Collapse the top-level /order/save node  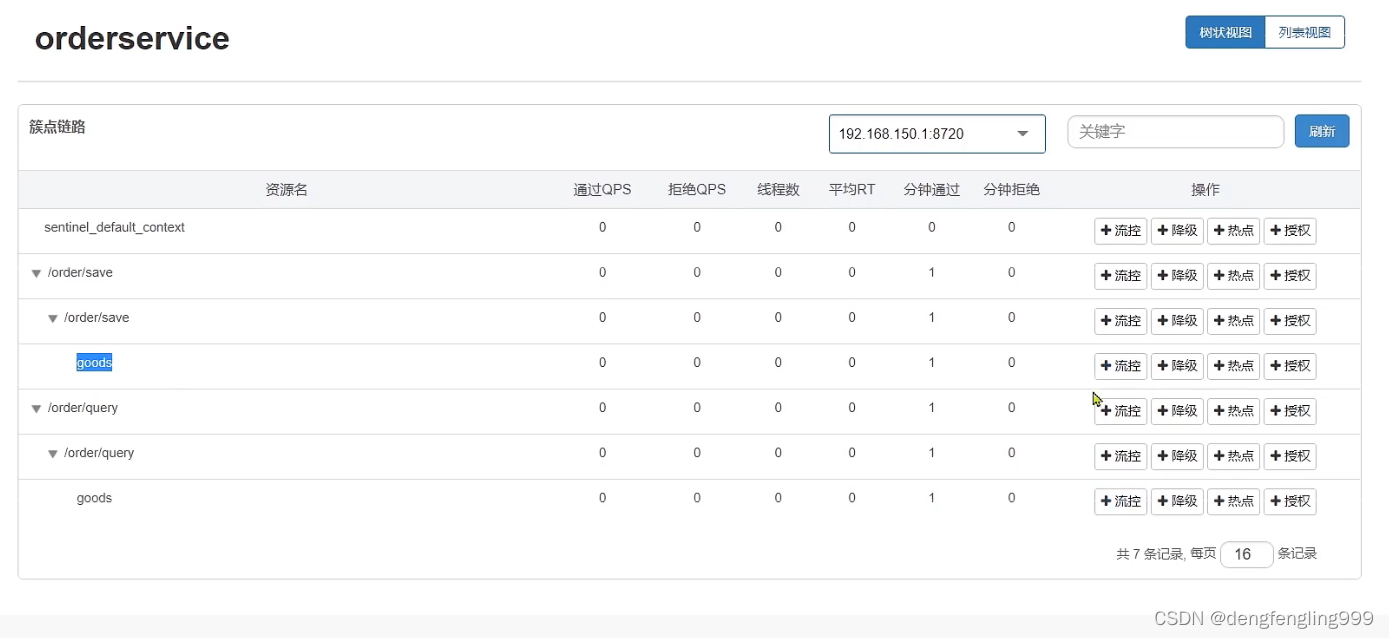point(37,274)
